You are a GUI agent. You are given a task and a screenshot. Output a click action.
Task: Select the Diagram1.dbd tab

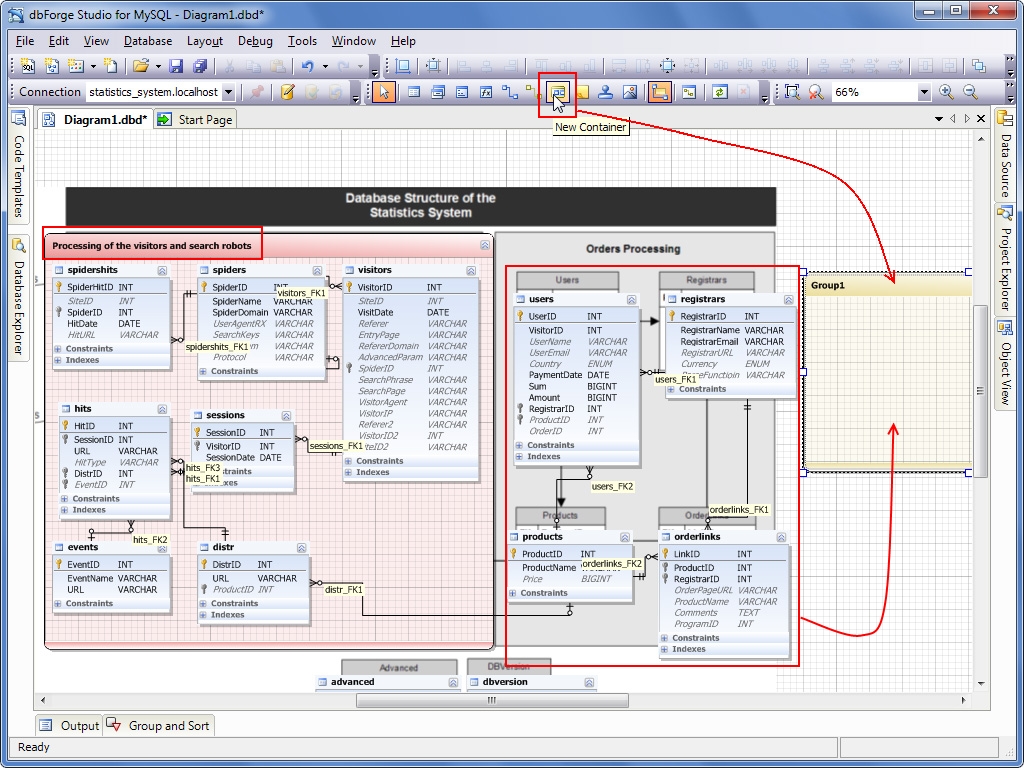(95, 120)
